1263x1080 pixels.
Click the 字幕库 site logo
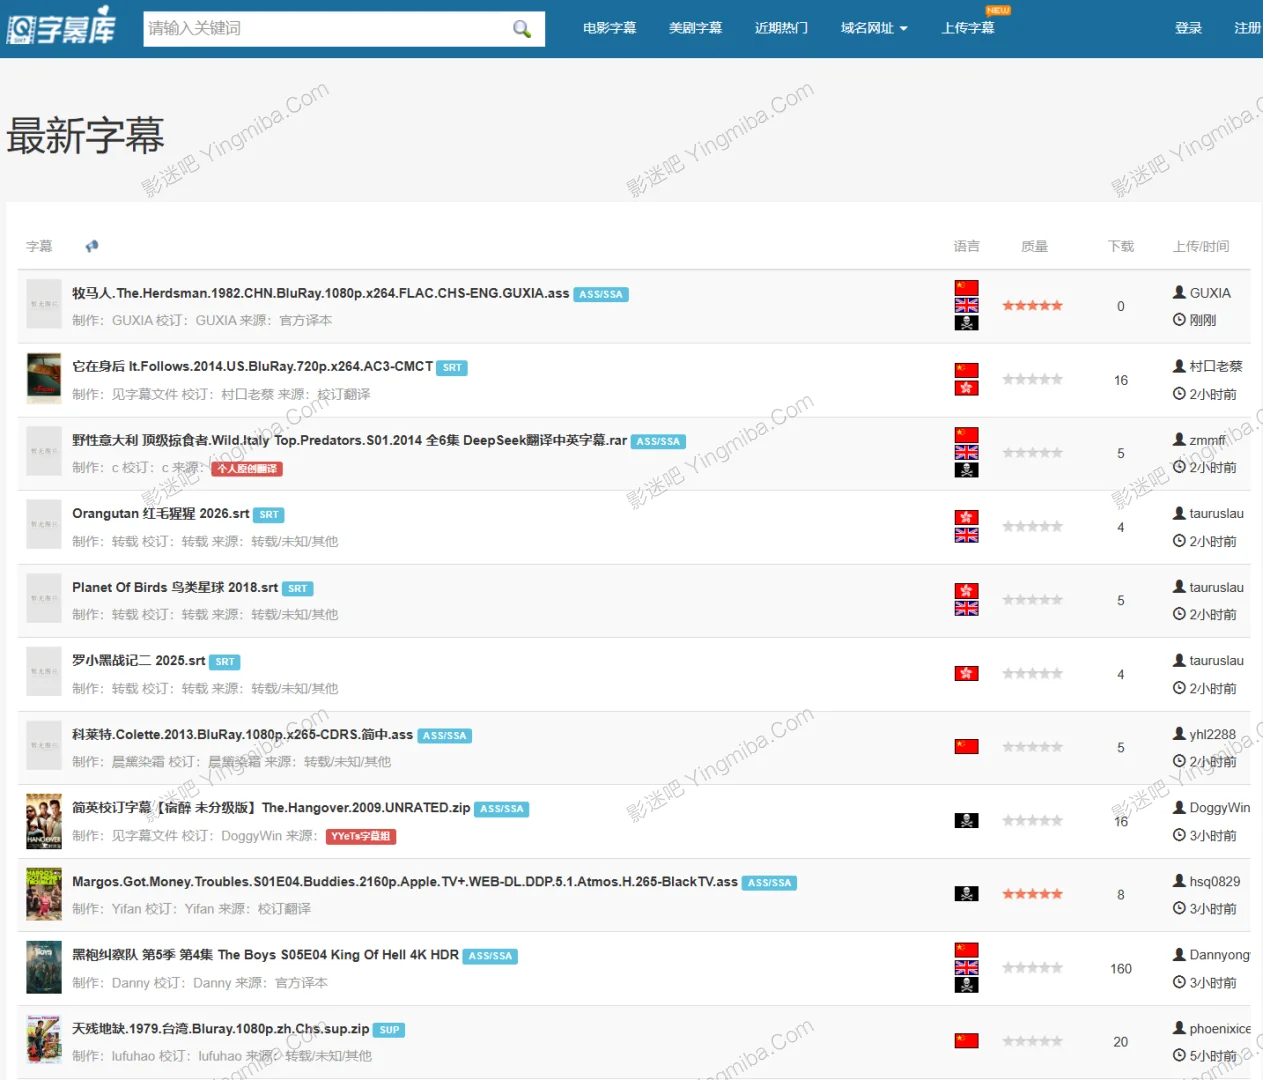[62, 27]
